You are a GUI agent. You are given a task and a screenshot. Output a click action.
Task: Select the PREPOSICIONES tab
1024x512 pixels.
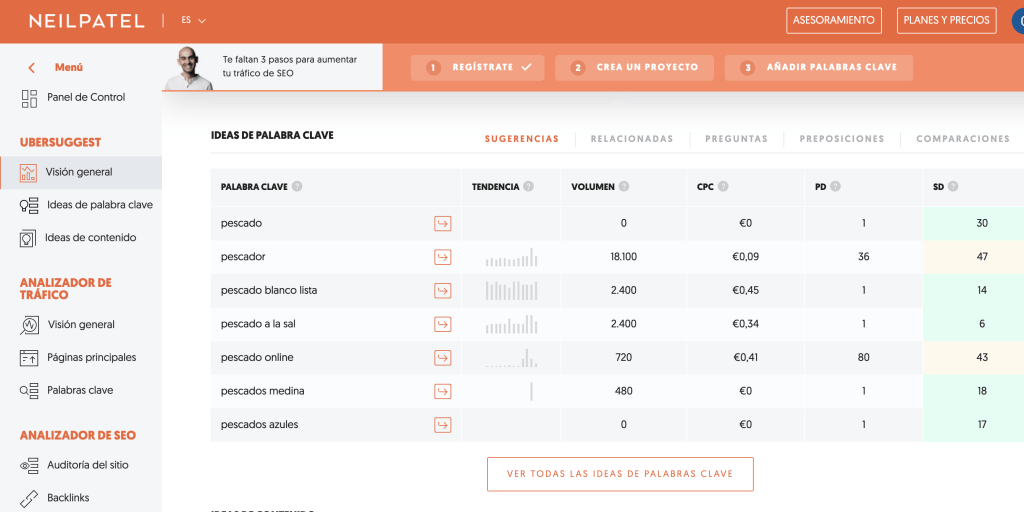tap(841, 139)
